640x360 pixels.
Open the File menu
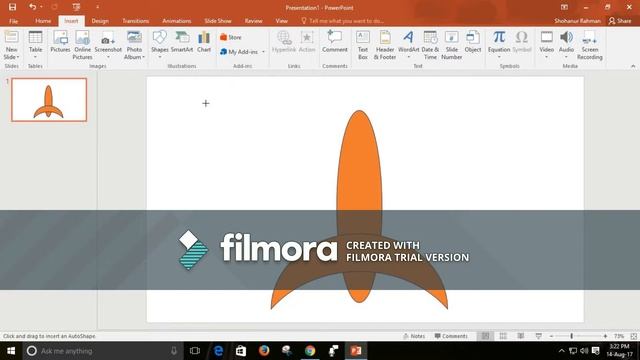pyautogui.click(x=13, y=21)
